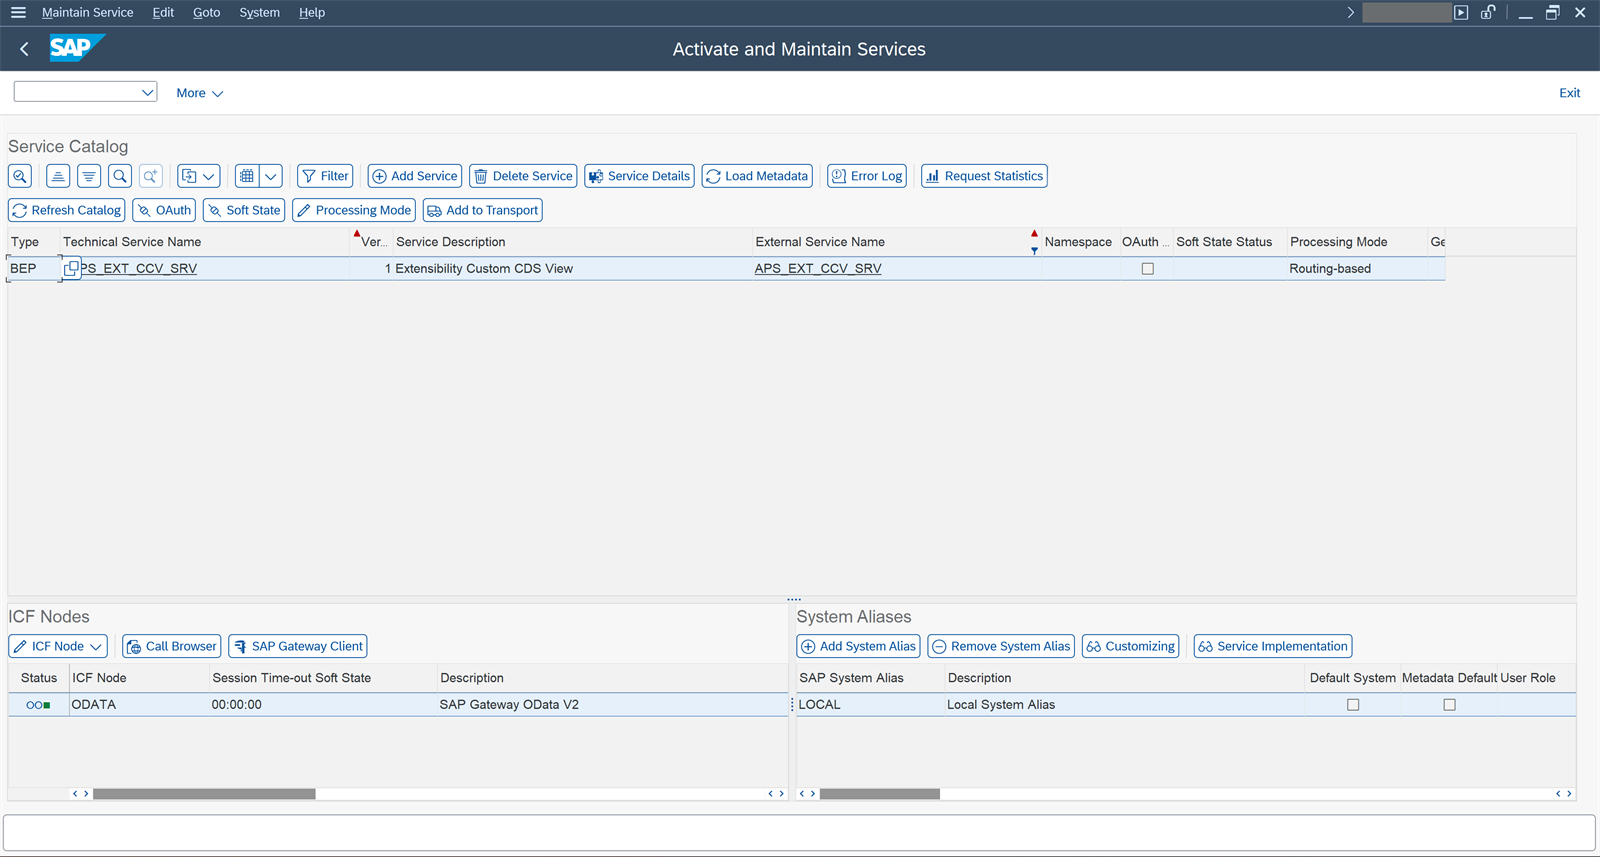1600x857 pixels.
Task: Click Load Metadata
Action: 757,176
